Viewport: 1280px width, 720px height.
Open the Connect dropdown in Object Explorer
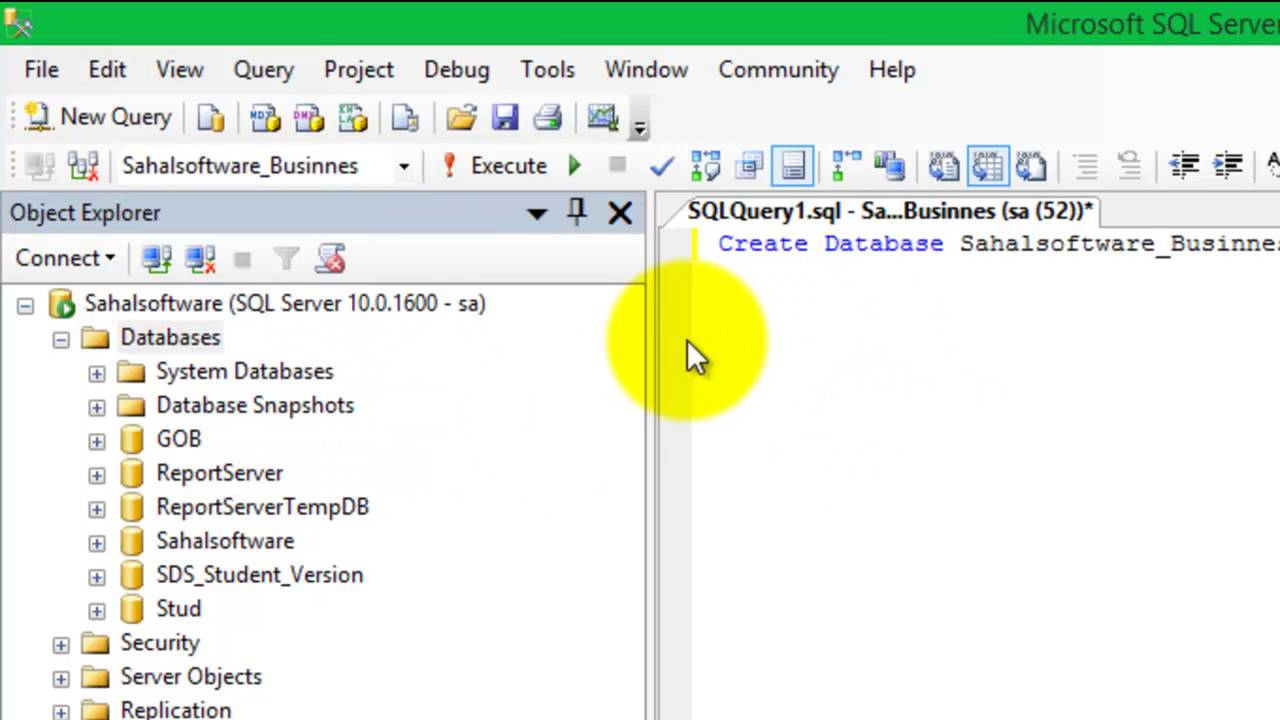65,258
